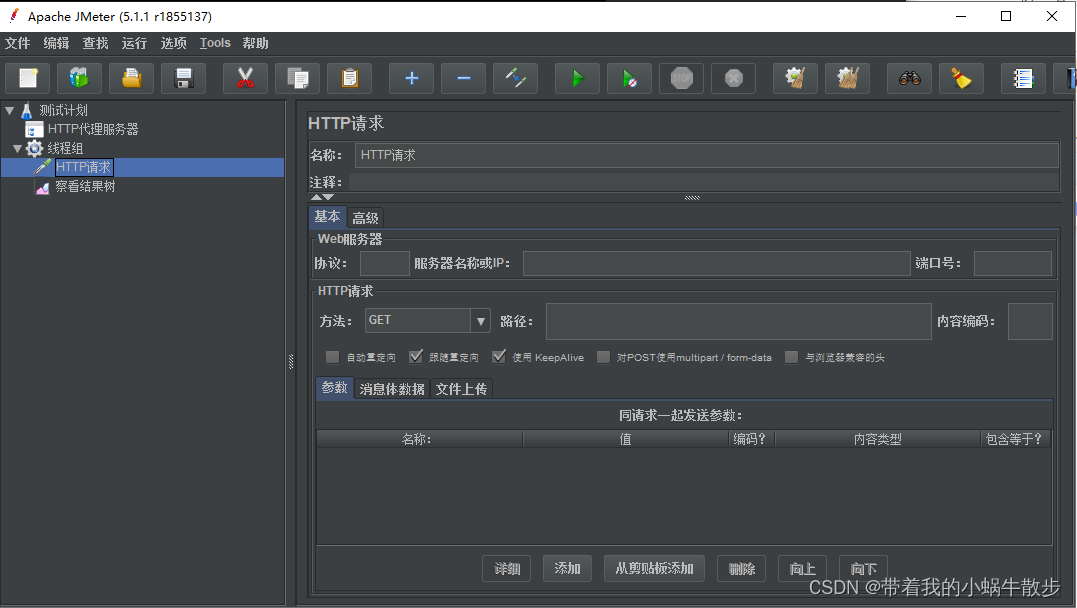1077x608 pixels.
Task: Uncheck the 使用 KeepAlive checkbox
Action: 499,357
